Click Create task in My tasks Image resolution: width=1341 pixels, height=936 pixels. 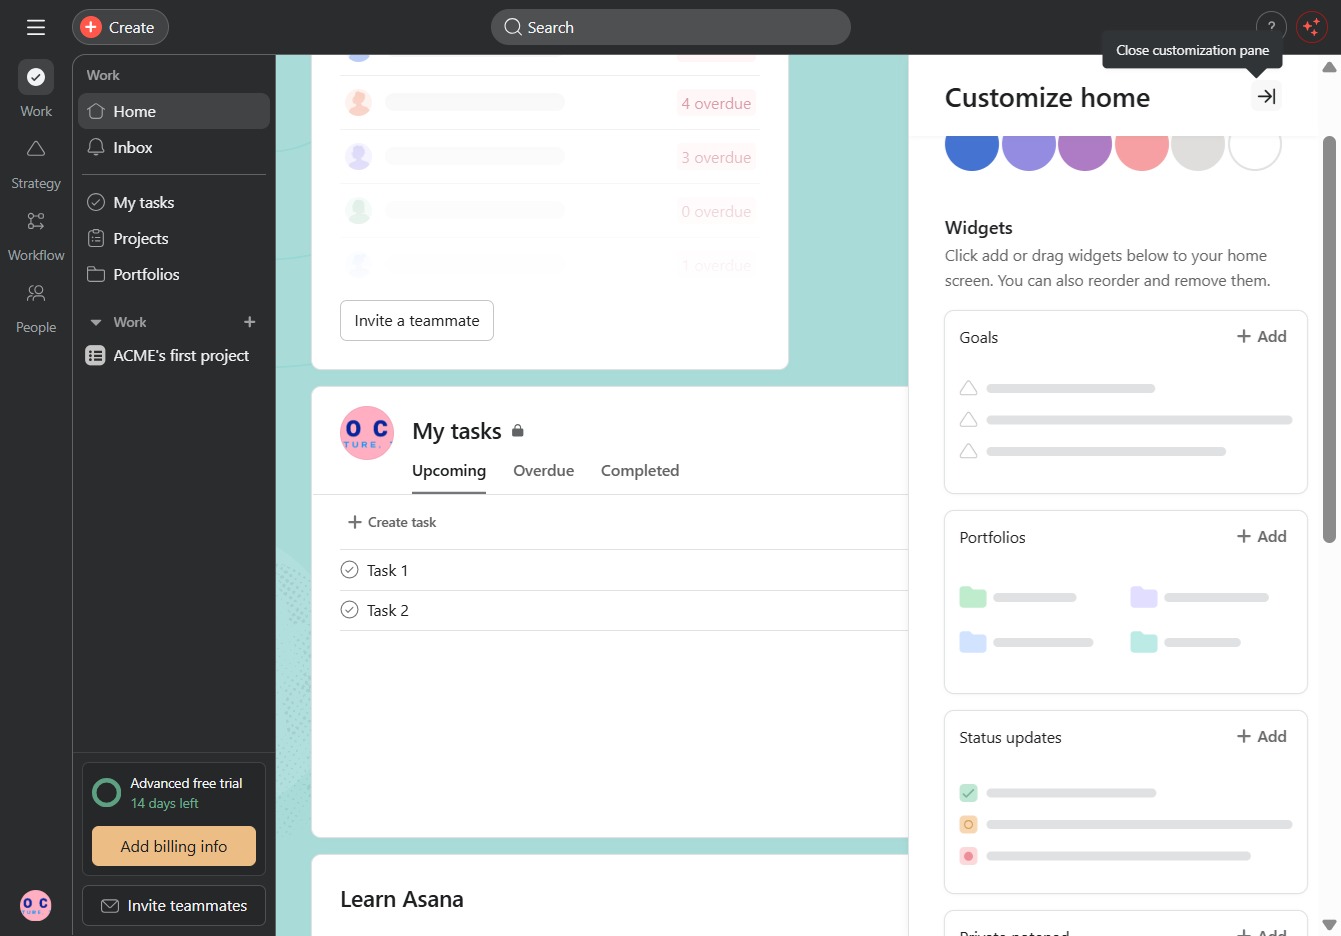392,522
